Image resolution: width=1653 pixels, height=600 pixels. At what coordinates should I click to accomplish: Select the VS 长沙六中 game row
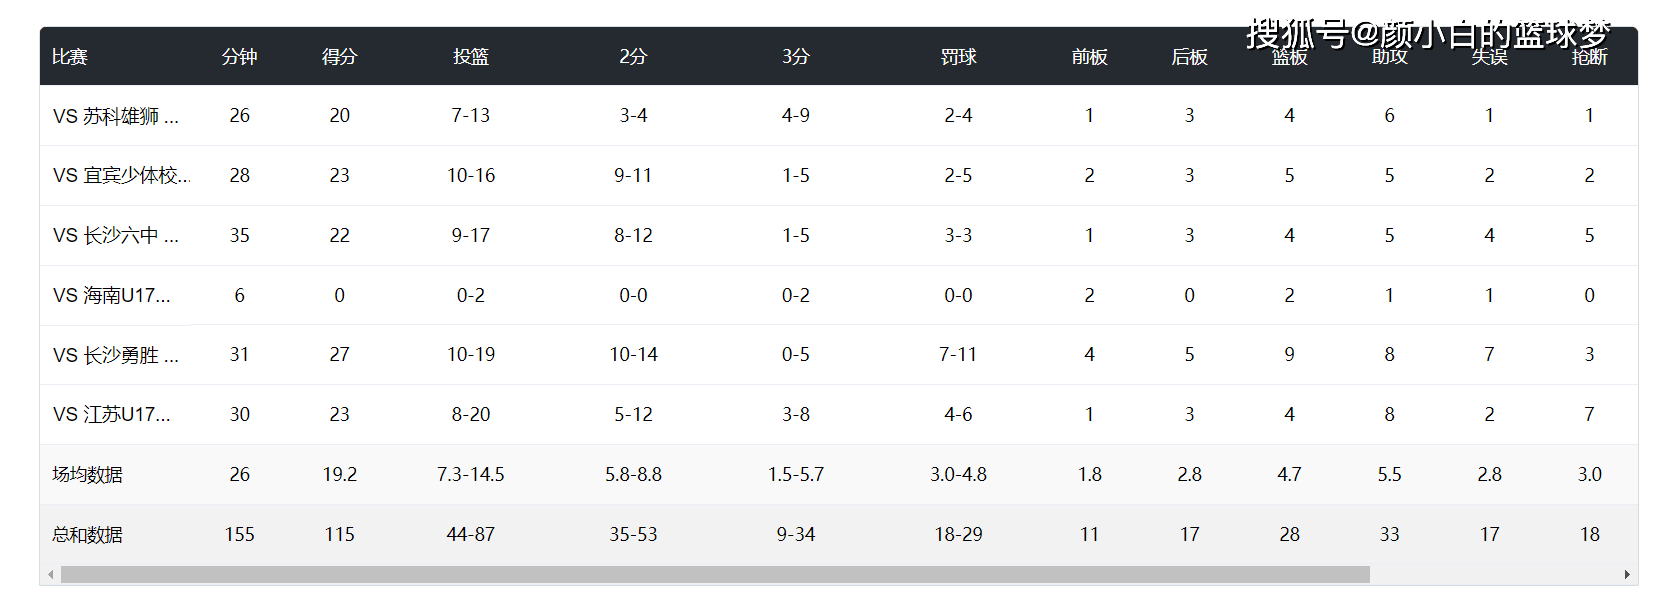pyautogui.click(x=116, y=236)
